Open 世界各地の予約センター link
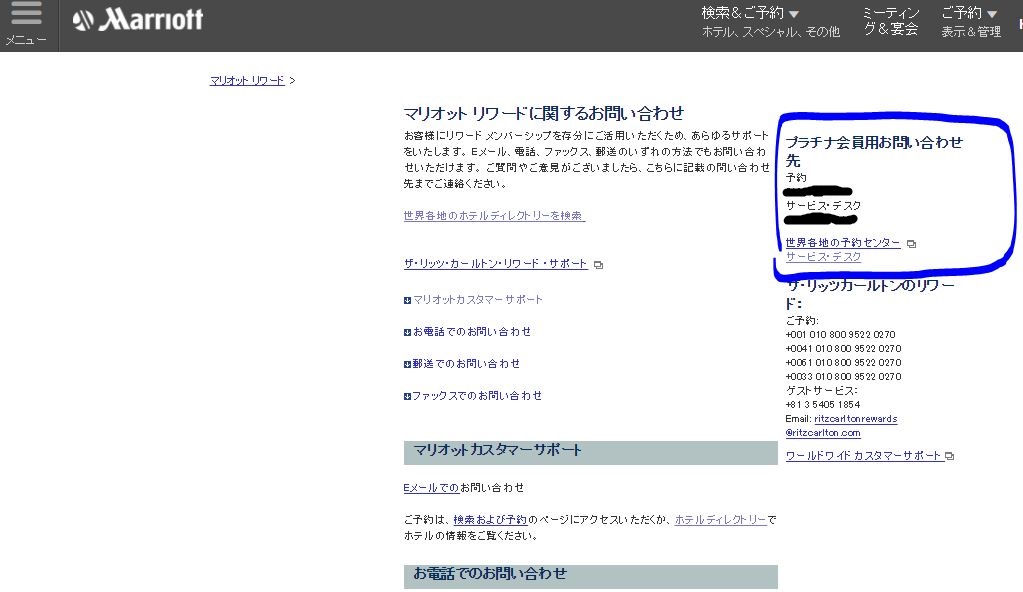Viewport: 1023px width, 592px height. click(x=842, y=243)
